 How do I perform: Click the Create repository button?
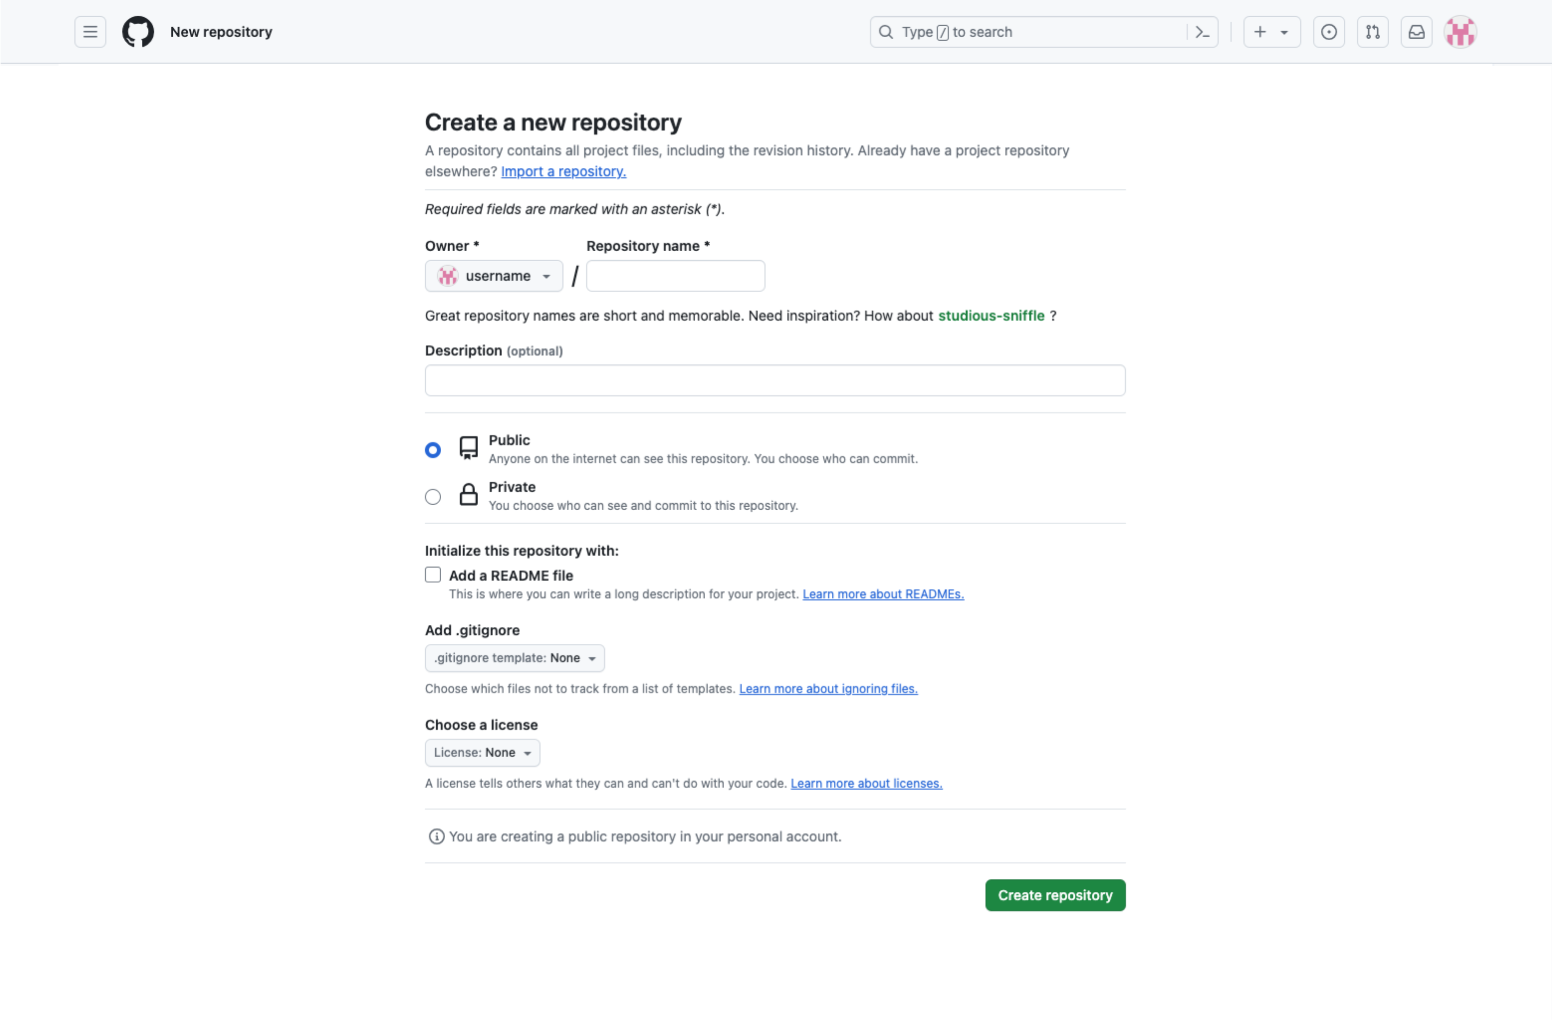(1054, 895)
